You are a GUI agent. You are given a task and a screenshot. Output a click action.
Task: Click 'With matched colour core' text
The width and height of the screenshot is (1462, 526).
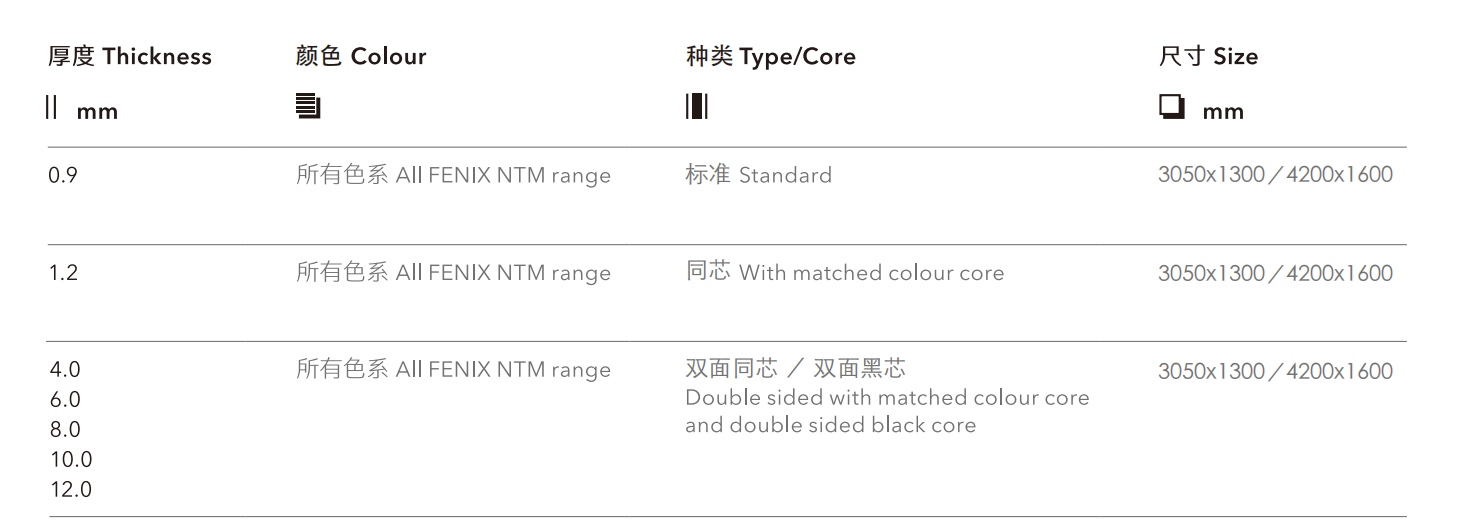point(870,273)
